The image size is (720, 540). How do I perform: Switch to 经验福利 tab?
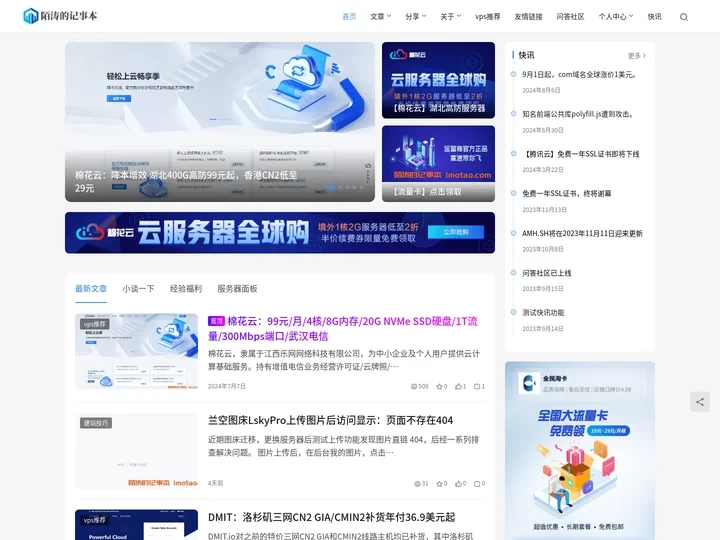point(186,289)
